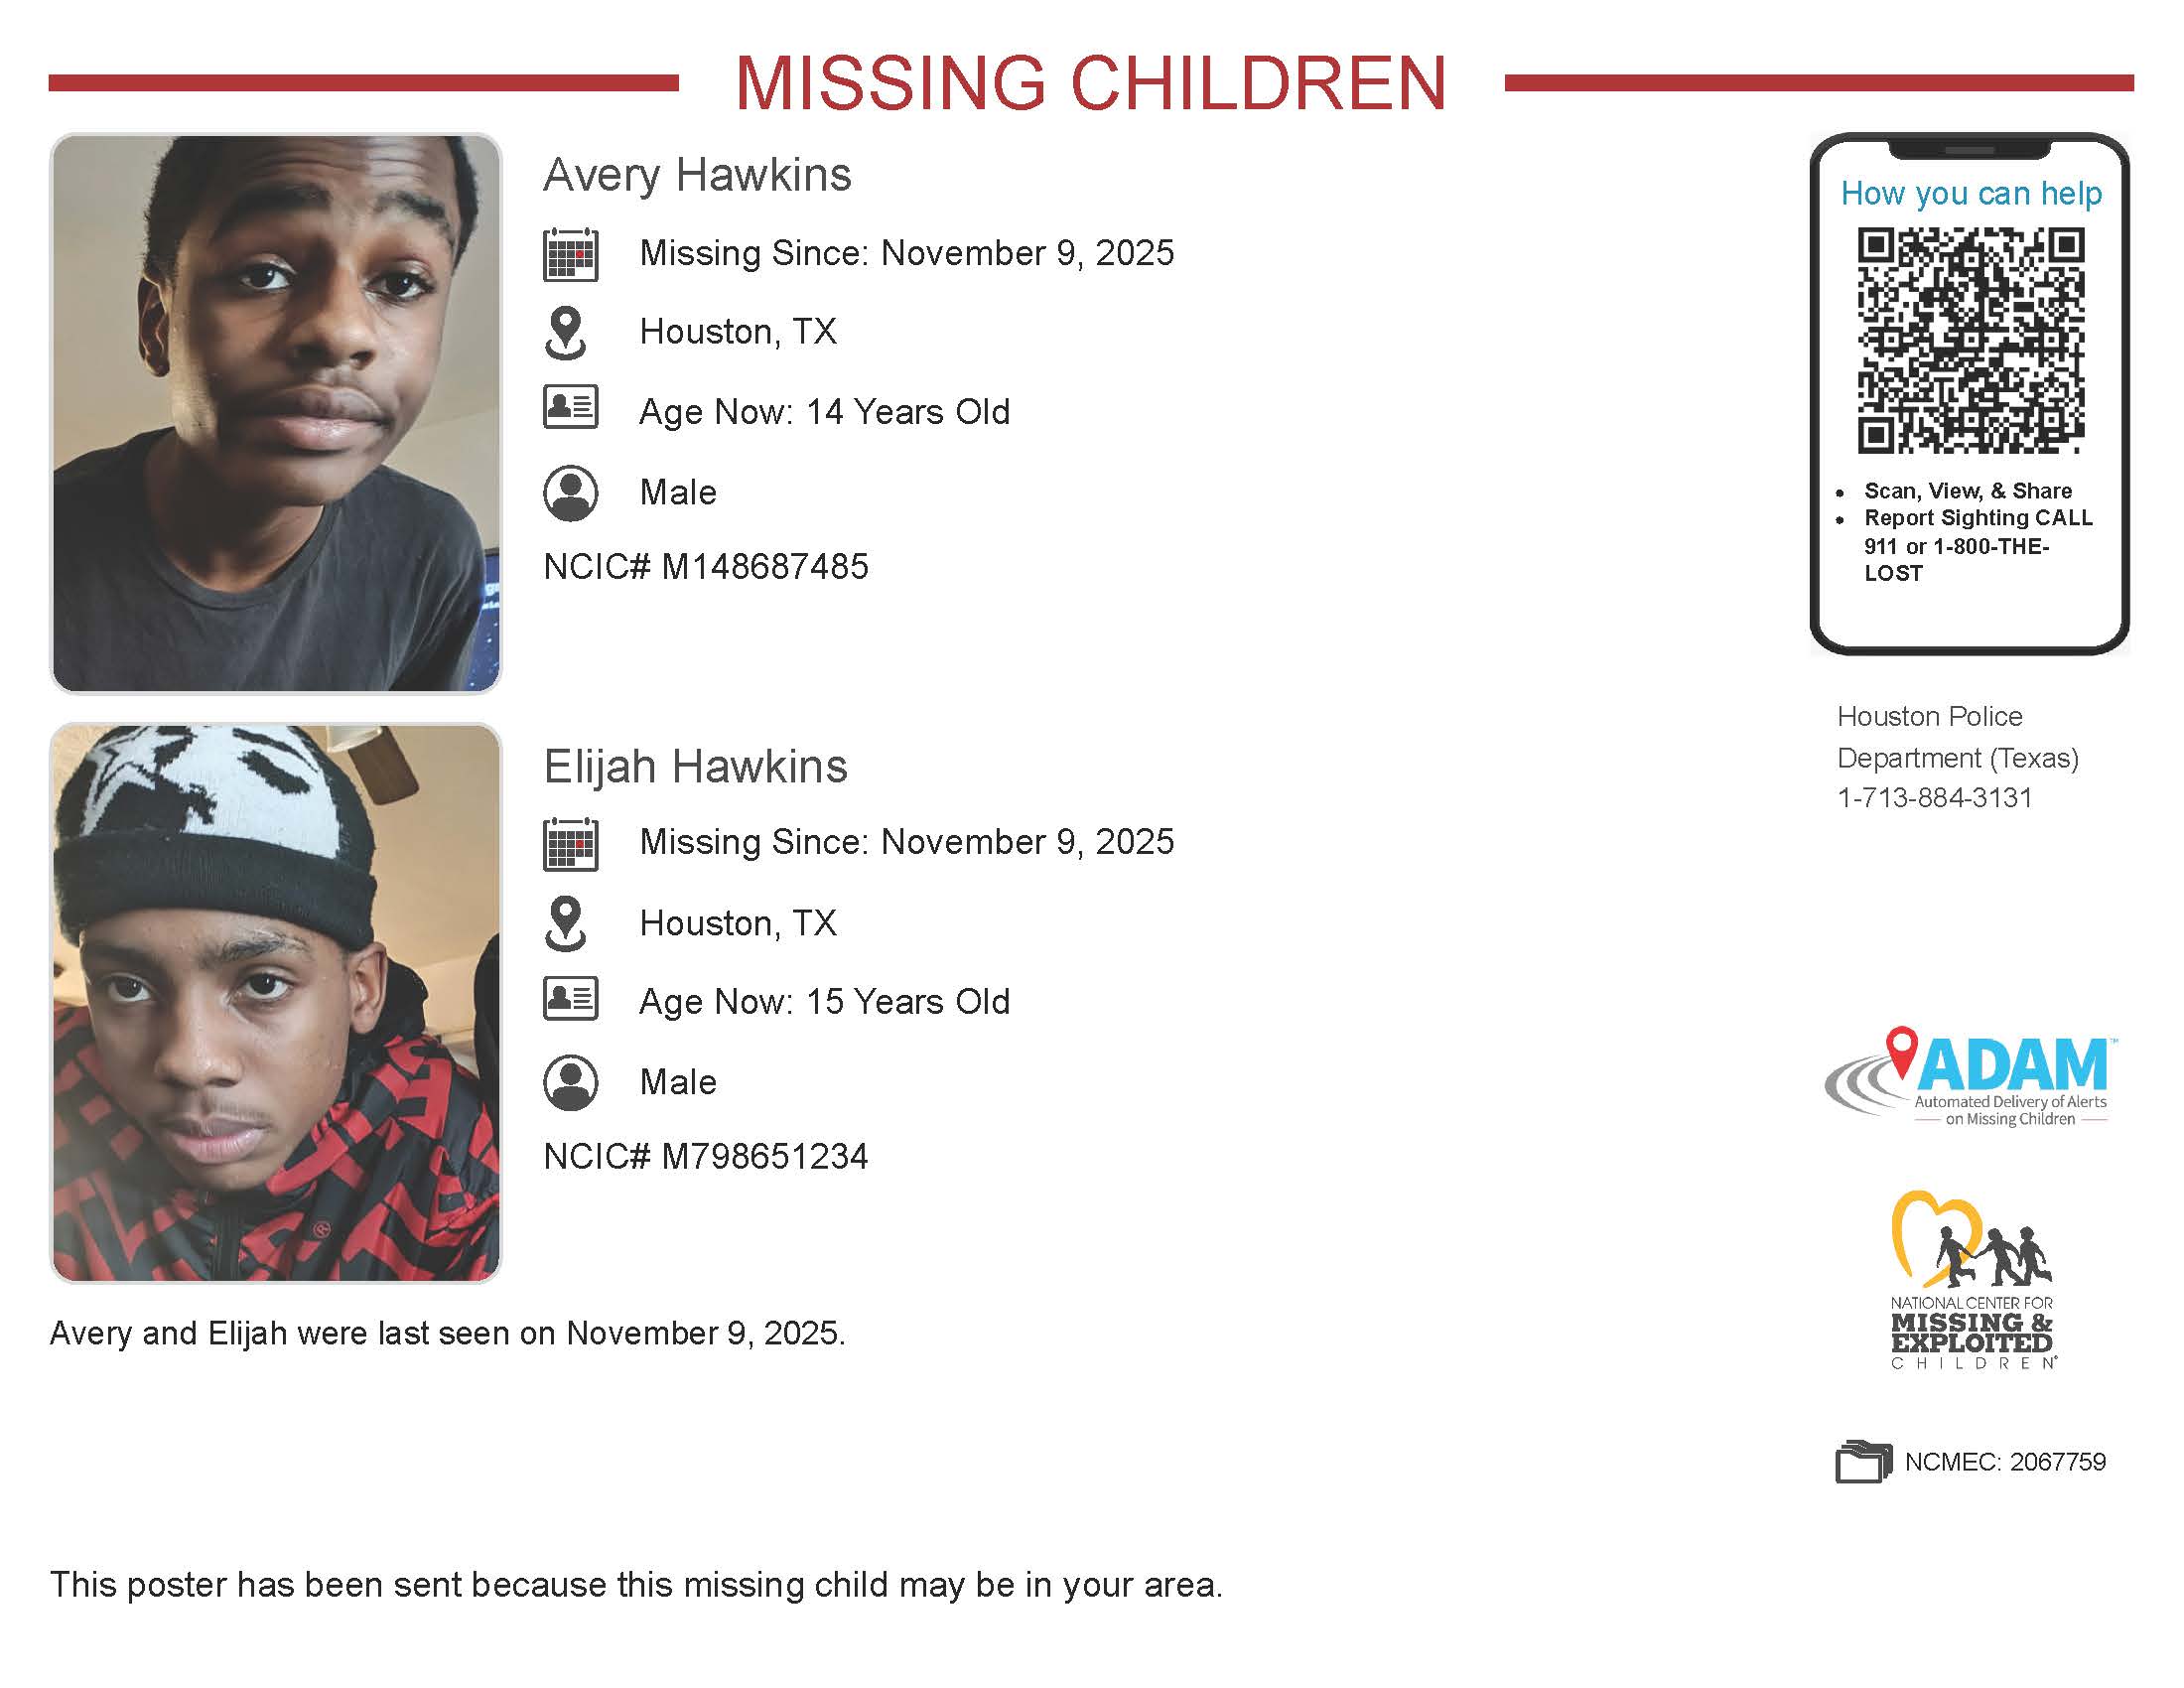Screen dimensions: 2184x1688
Task: Open Avery Hawkins' photo
Action: pyautogui.click(x=276, y=413)
